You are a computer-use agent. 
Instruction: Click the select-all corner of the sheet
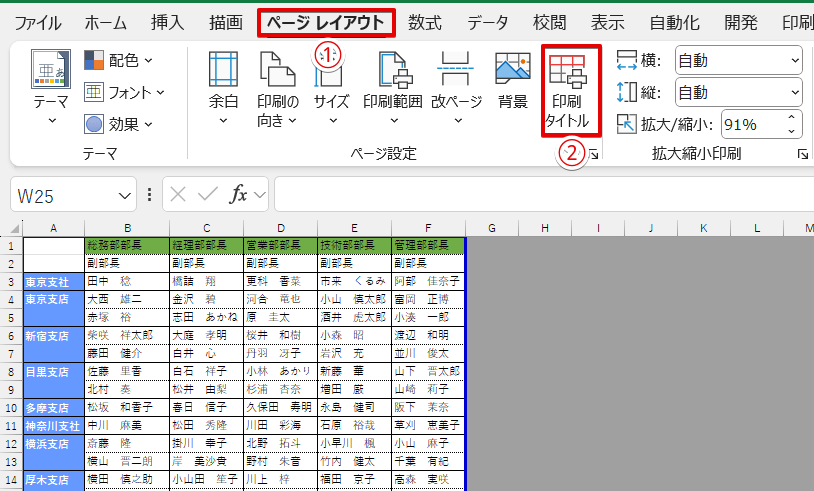[11, 228]
